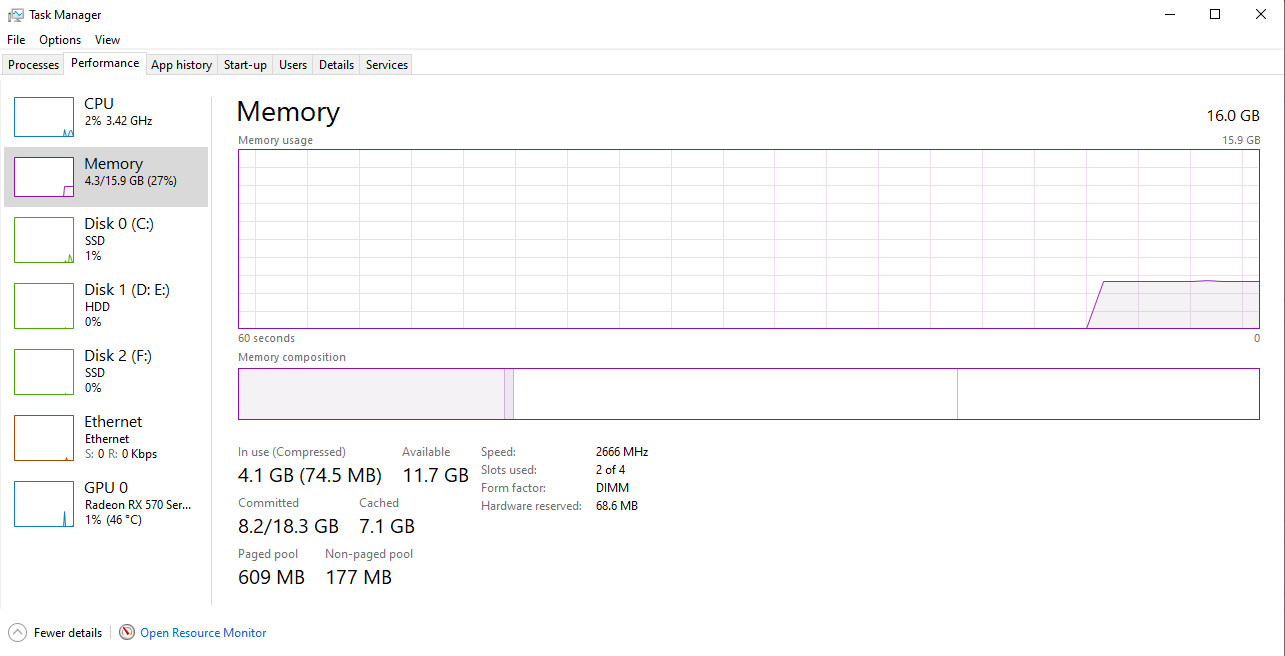Viewport: 1285px width, 656px height.
Task: Click the Memory usage history graph
Action: (x=748, y=239)
